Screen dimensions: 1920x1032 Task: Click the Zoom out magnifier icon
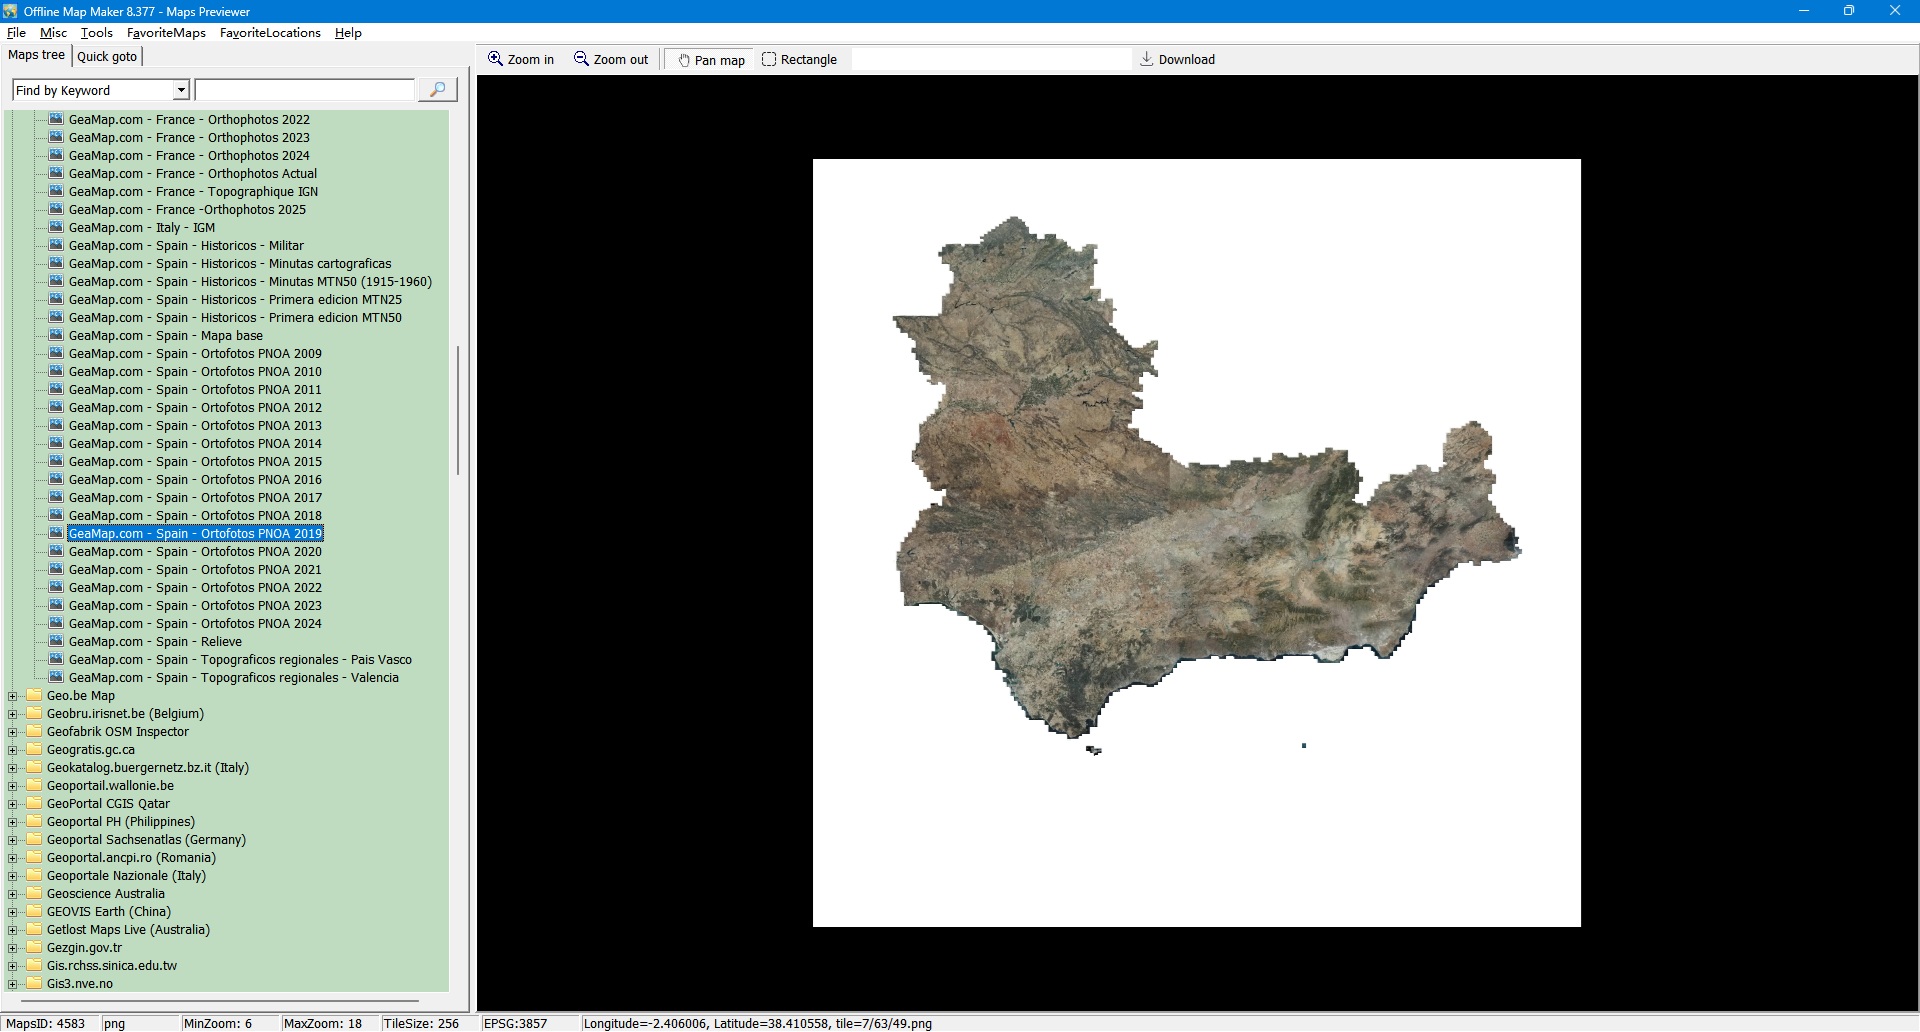[x=581, y=59]
